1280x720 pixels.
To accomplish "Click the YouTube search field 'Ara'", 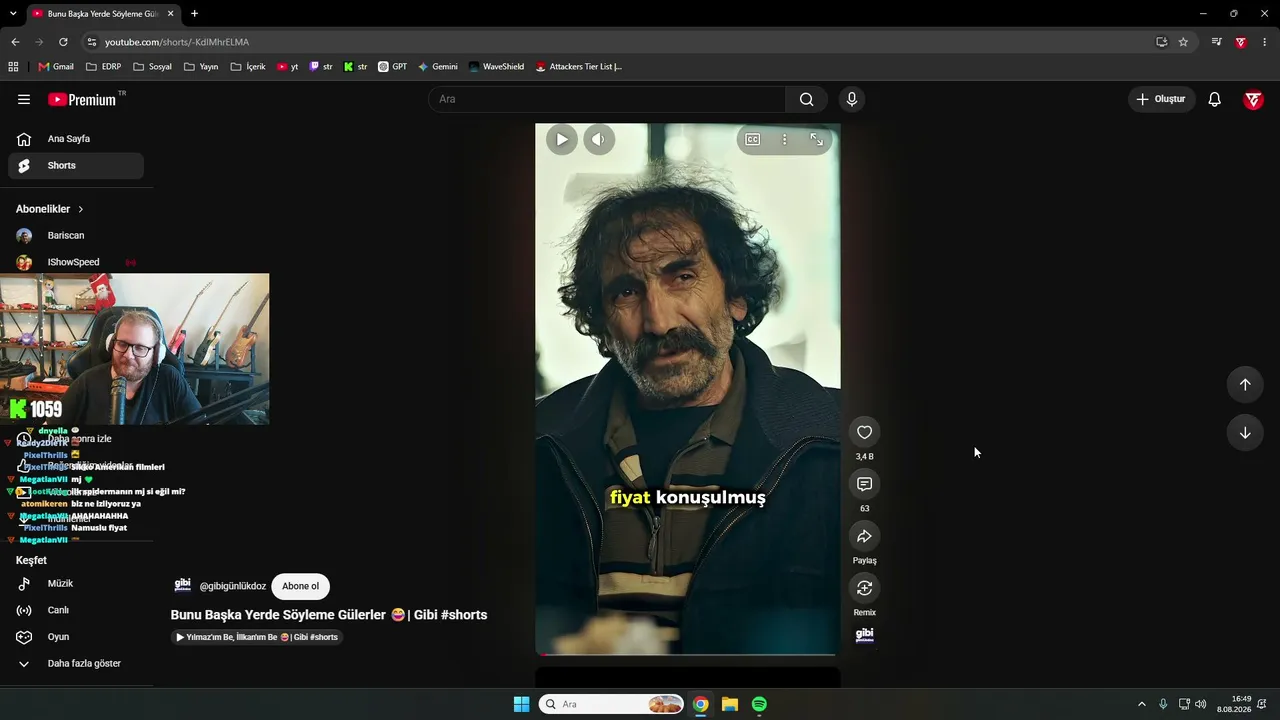I will 607,99.
